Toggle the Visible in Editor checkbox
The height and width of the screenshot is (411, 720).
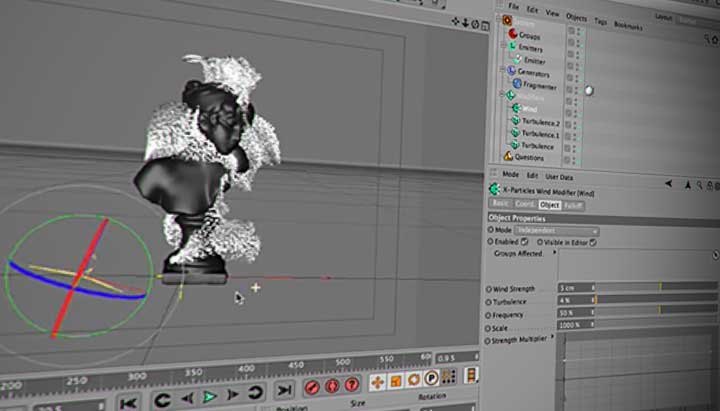point(593,242)
